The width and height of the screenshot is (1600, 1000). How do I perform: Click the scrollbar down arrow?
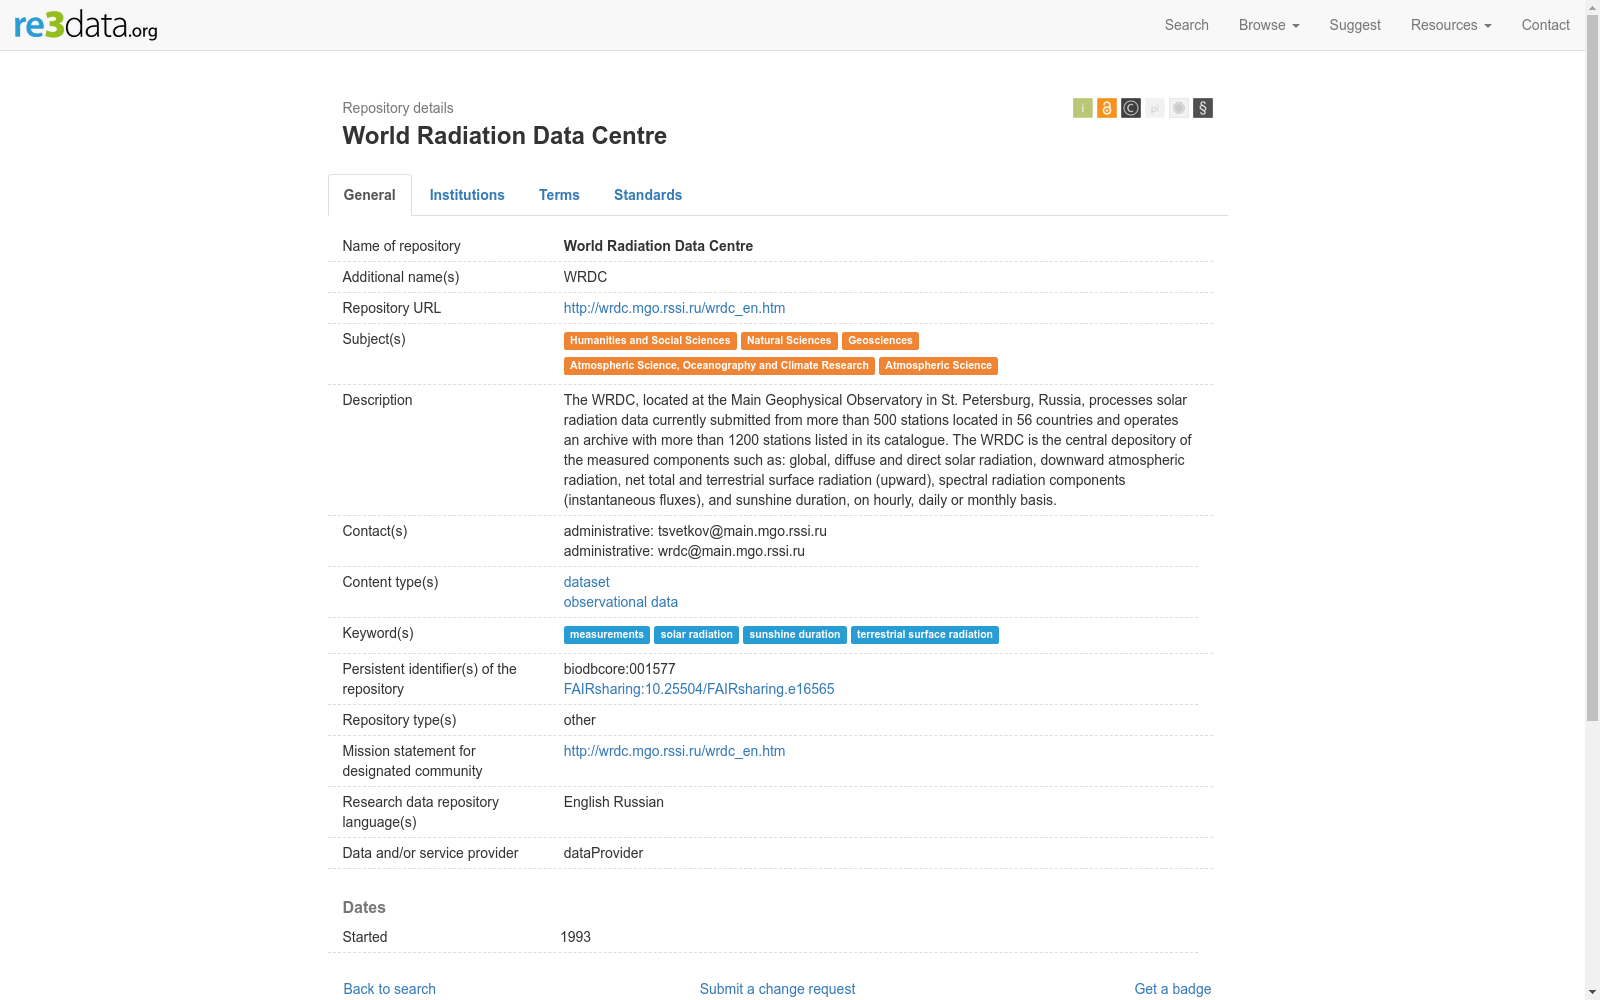point(1592,992)
